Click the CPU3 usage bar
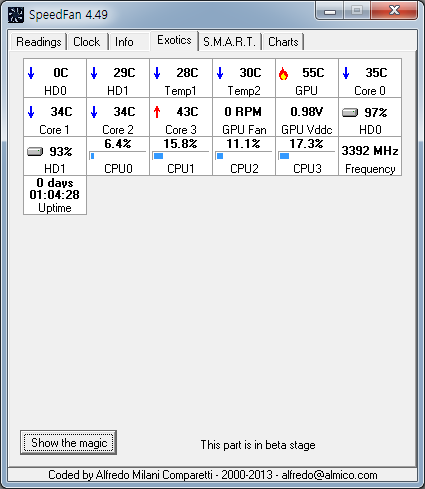This screenshot has height=489, width=425. (x=307, y=156)
